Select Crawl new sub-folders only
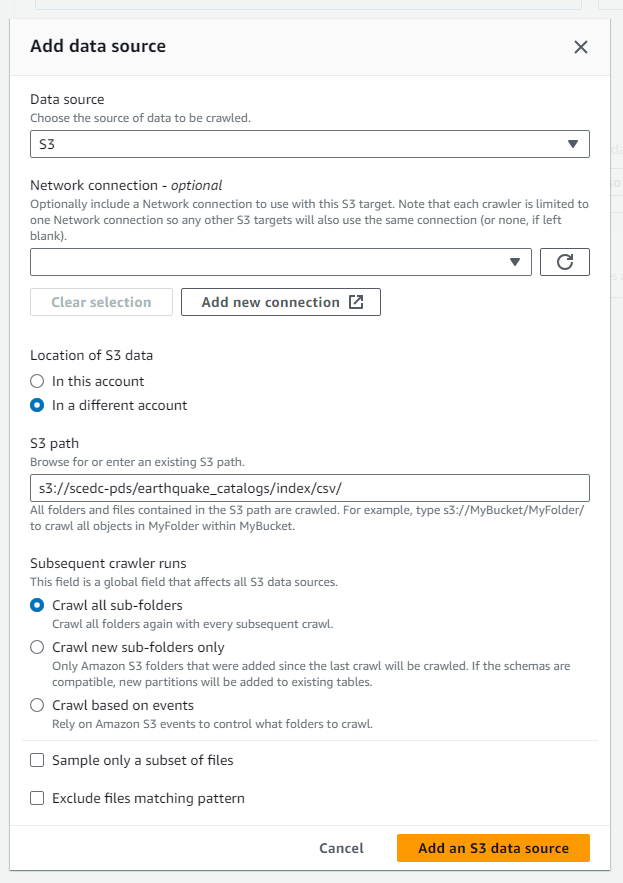The height and width of the screenshot is (883, 623). [37, 647]
